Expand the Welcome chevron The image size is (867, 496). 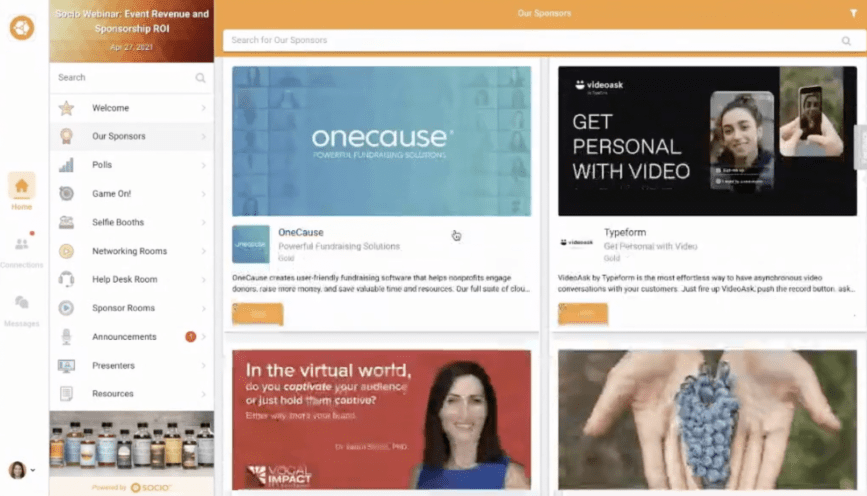203,108
